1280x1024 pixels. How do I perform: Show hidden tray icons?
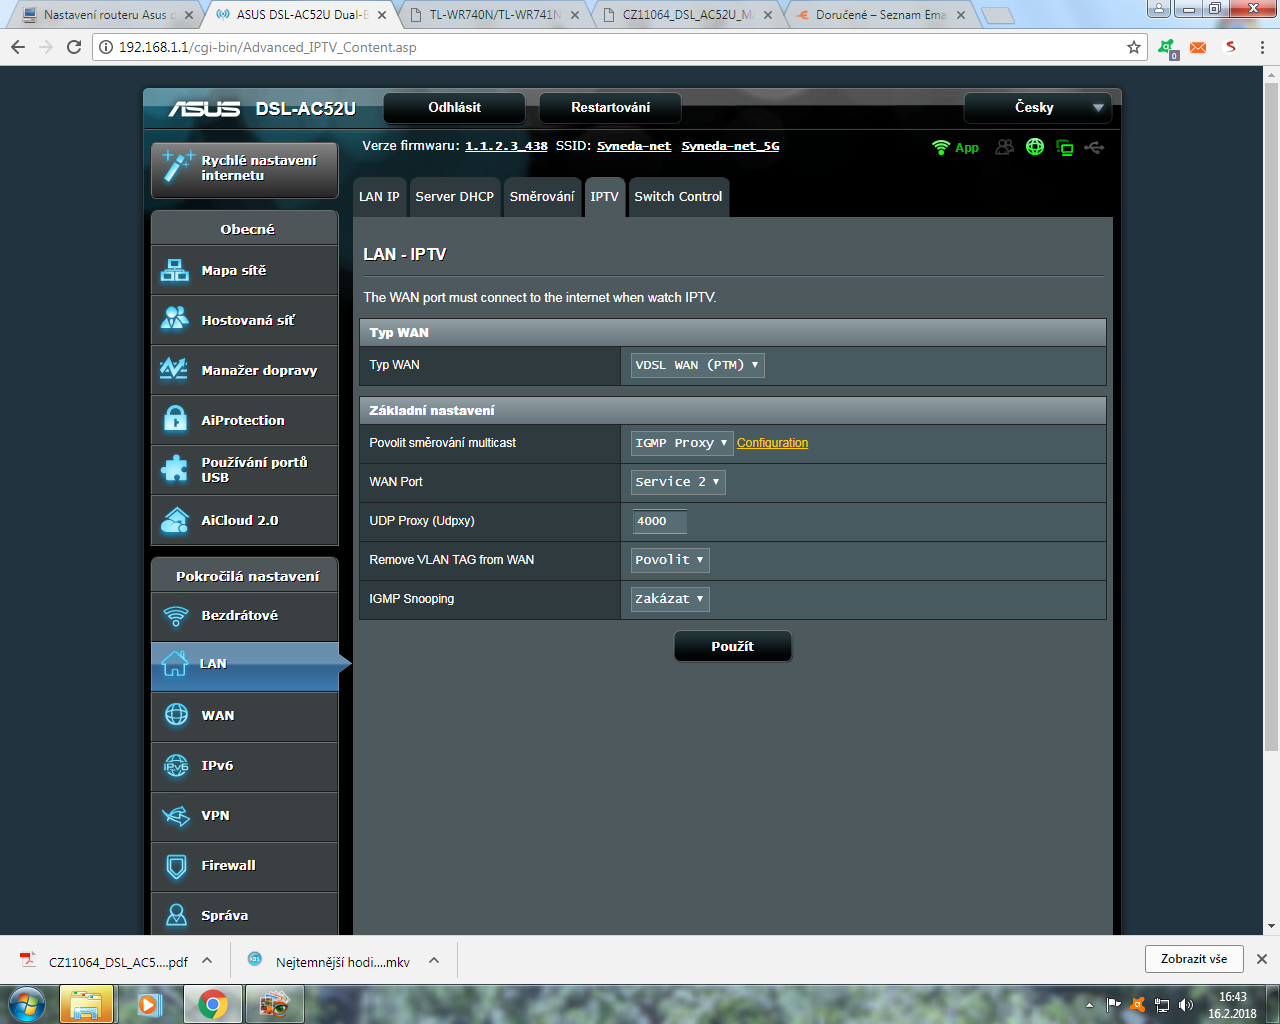(x=1090, y=1005)
